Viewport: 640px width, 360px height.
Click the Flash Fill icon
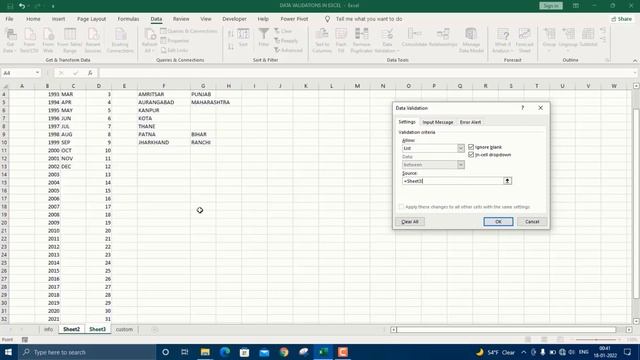pyautogui.click(x=341, y=40)
